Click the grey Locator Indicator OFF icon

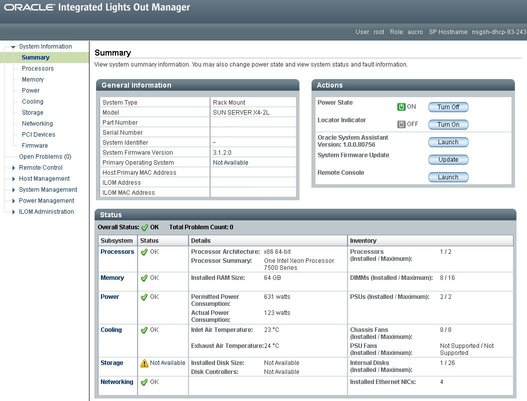401,124
